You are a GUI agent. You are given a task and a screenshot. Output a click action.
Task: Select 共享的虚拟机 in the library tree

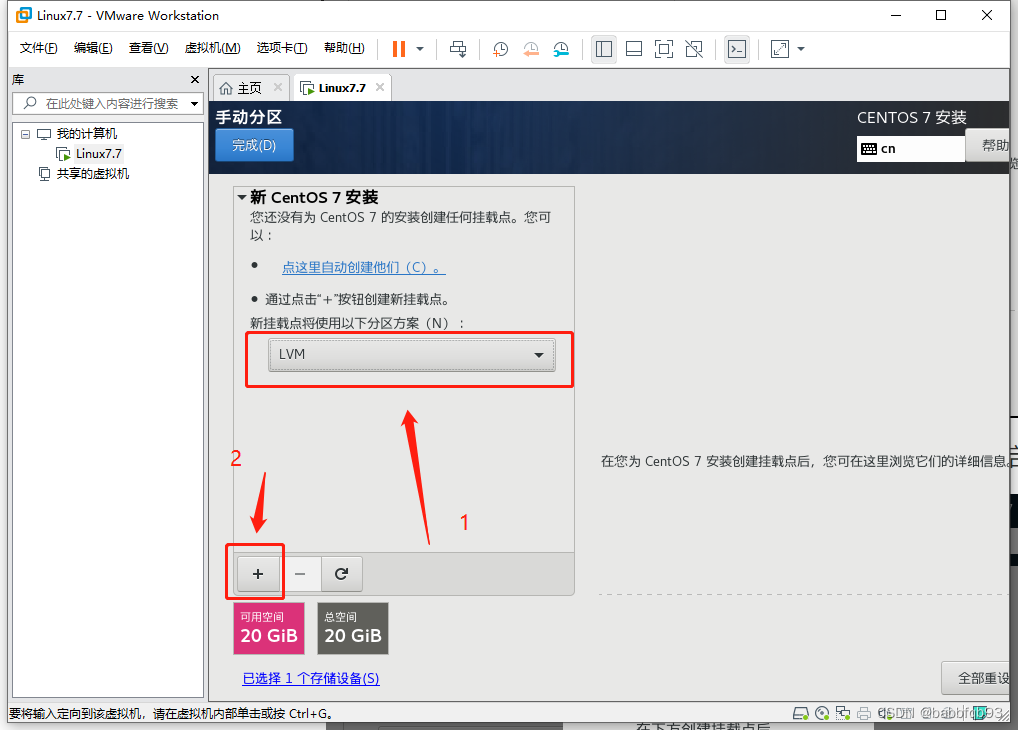[92, 173]
